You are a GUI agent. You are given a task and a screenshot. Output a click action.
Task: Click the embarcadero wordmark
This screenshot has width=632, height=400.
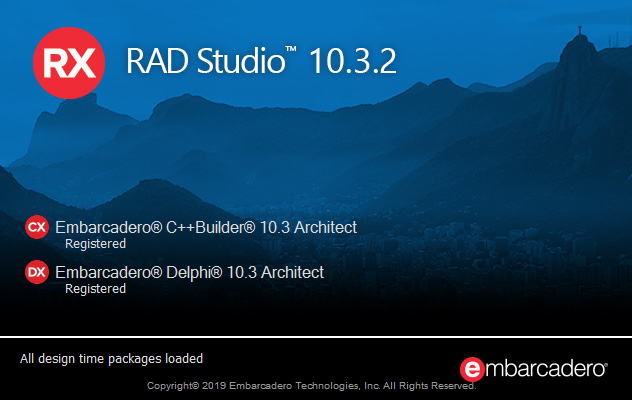[547, 369]
